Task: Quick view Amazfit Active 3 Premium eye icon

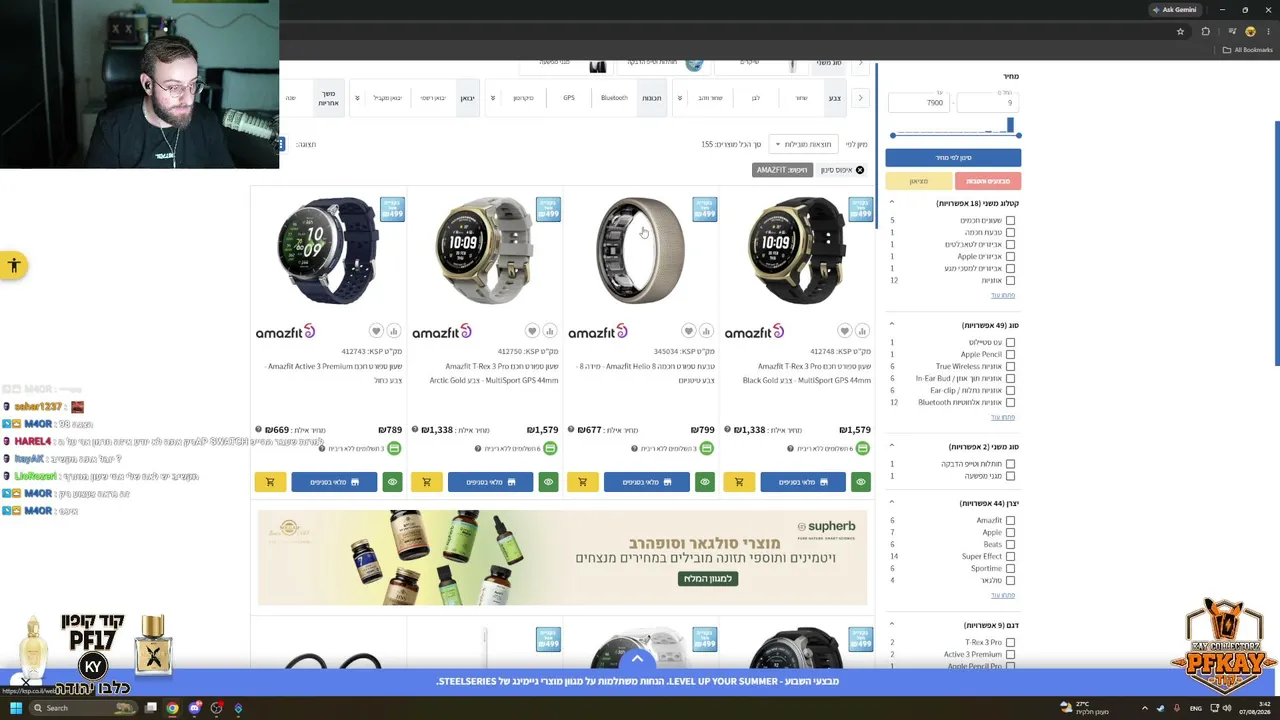Action: [392, 482]
